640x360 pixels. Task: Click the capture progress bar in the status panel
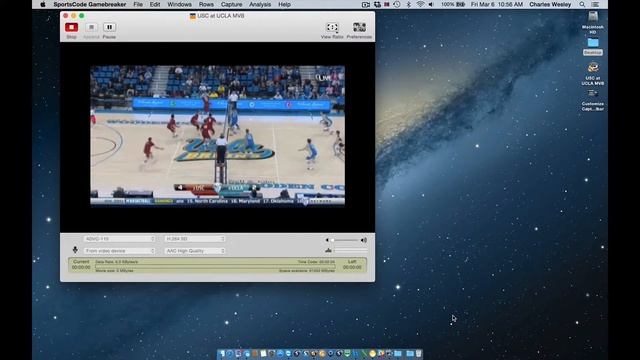(215, 266)
